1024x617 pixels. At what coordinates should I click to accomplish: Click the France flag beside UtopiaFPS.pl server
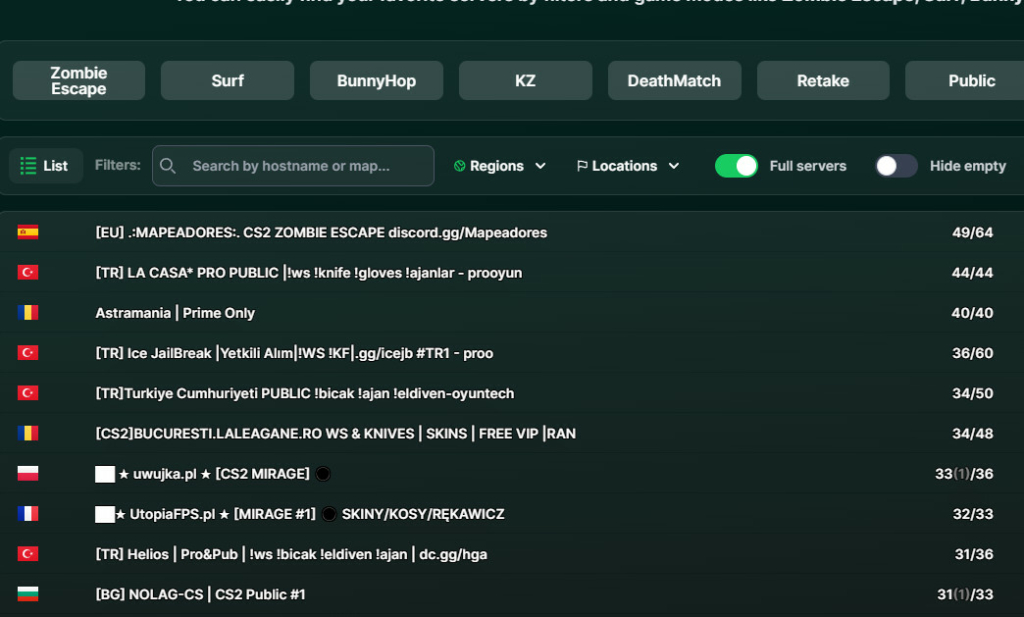[28, 514]
